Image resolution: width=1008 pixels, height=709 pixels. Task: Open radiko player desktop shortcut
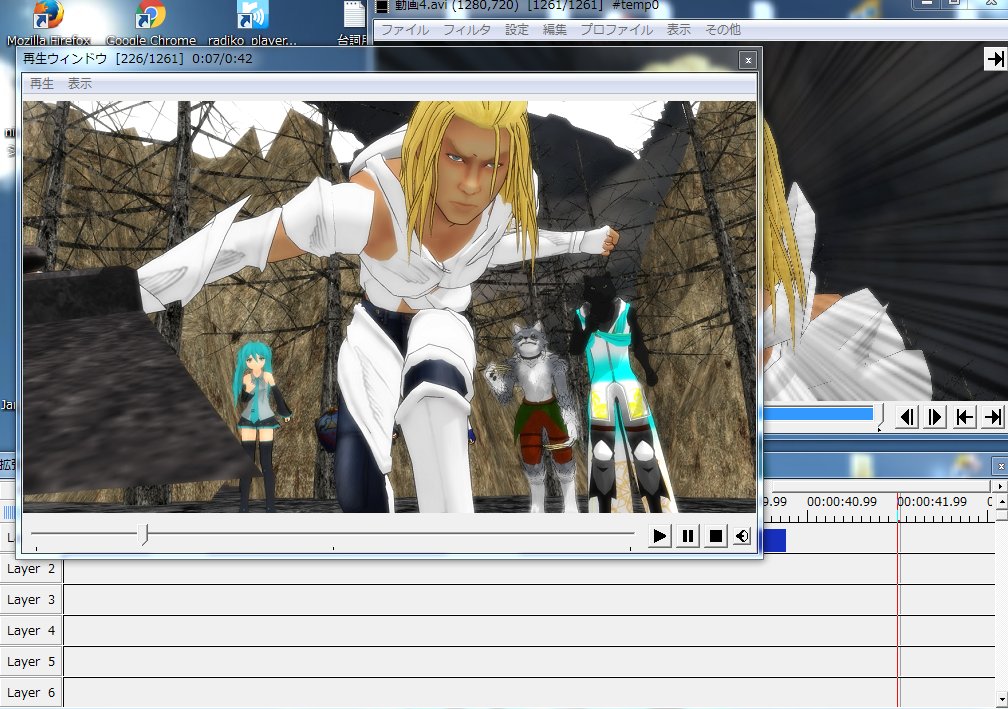252,23
